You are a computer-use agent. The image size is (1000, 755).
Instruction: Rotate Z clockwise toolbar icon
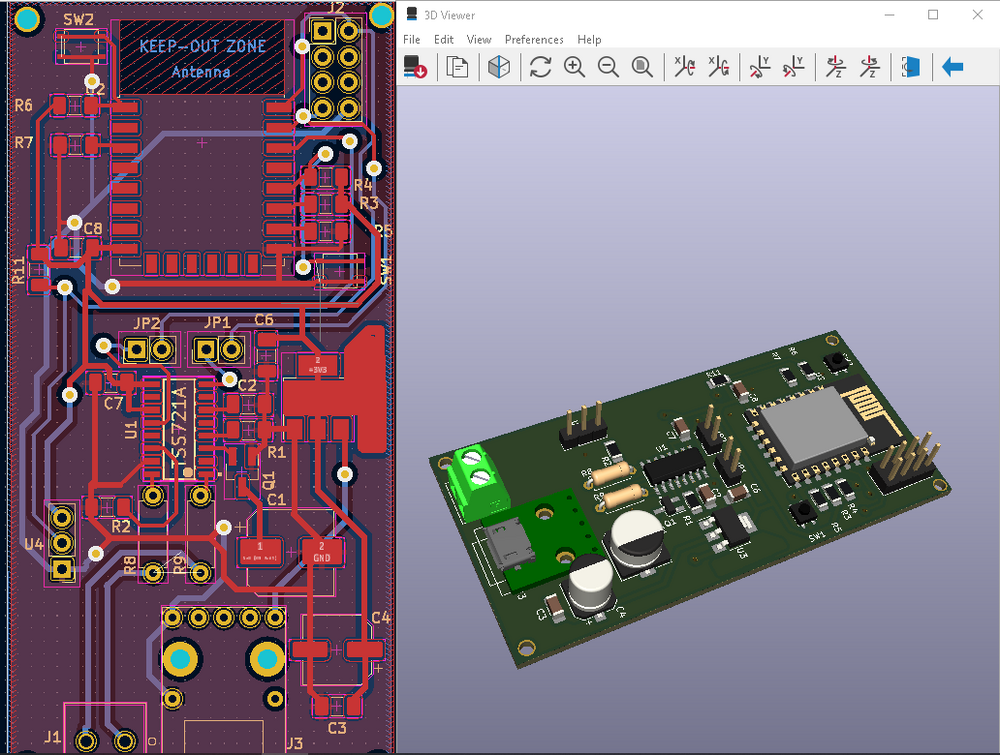(x=835, y=67)
